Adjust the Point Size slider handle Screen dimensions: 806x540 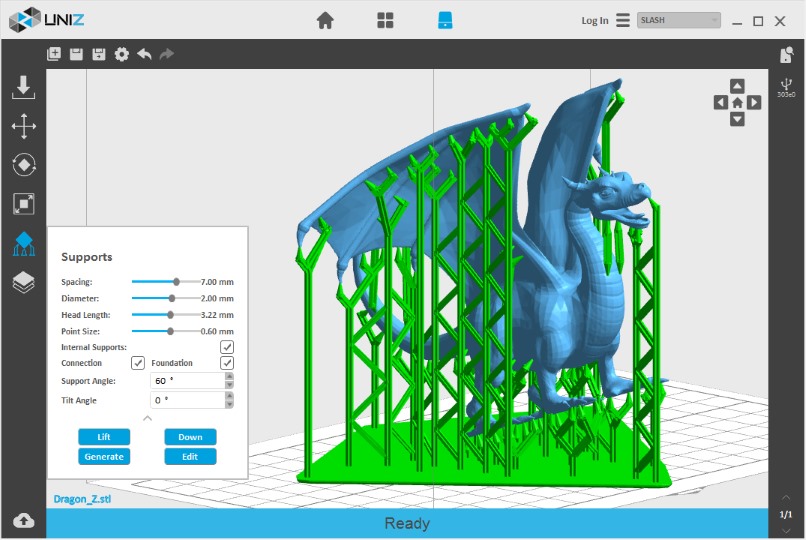click(x=171, y=331)
